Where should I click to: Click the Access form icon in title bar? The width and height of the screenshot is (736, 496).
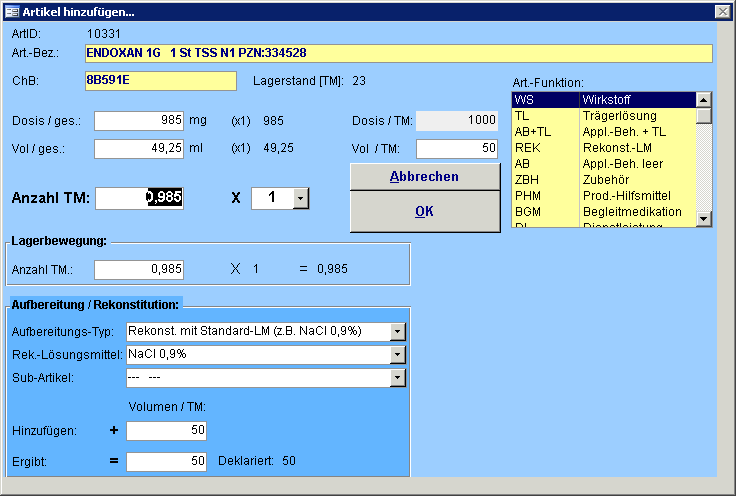(12, 11)
